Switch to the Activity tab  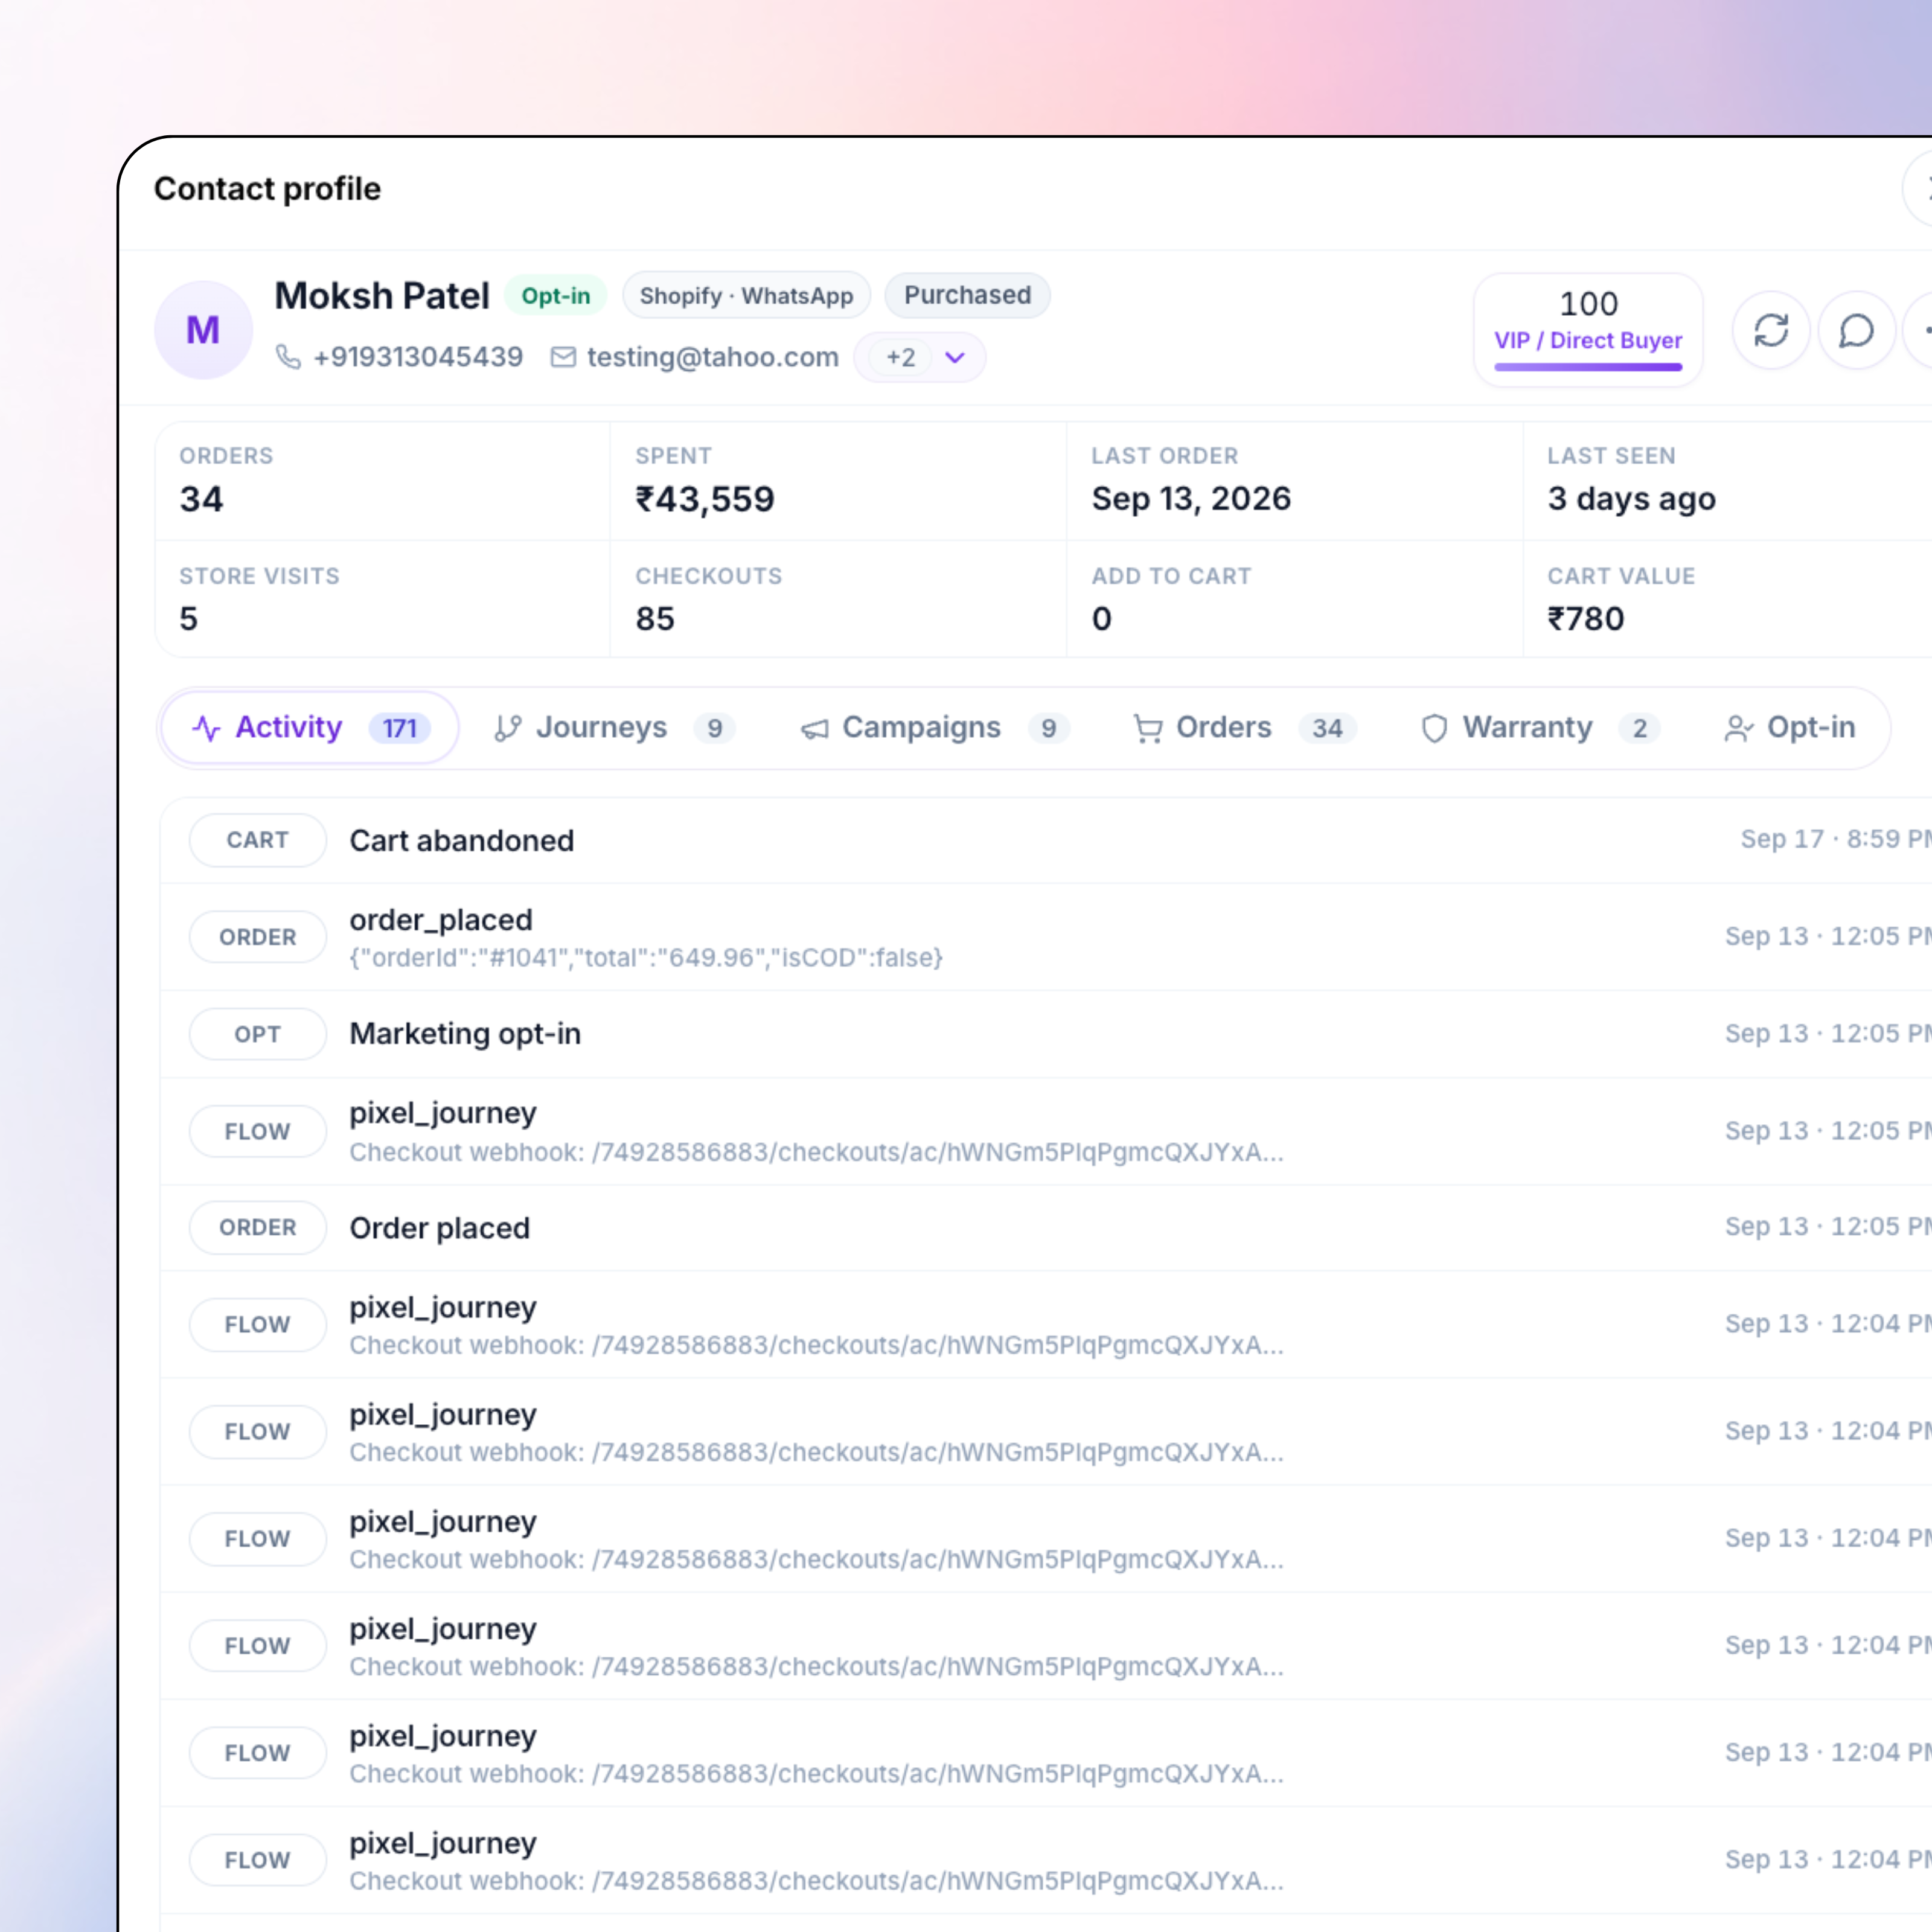[x=309, y=728]
